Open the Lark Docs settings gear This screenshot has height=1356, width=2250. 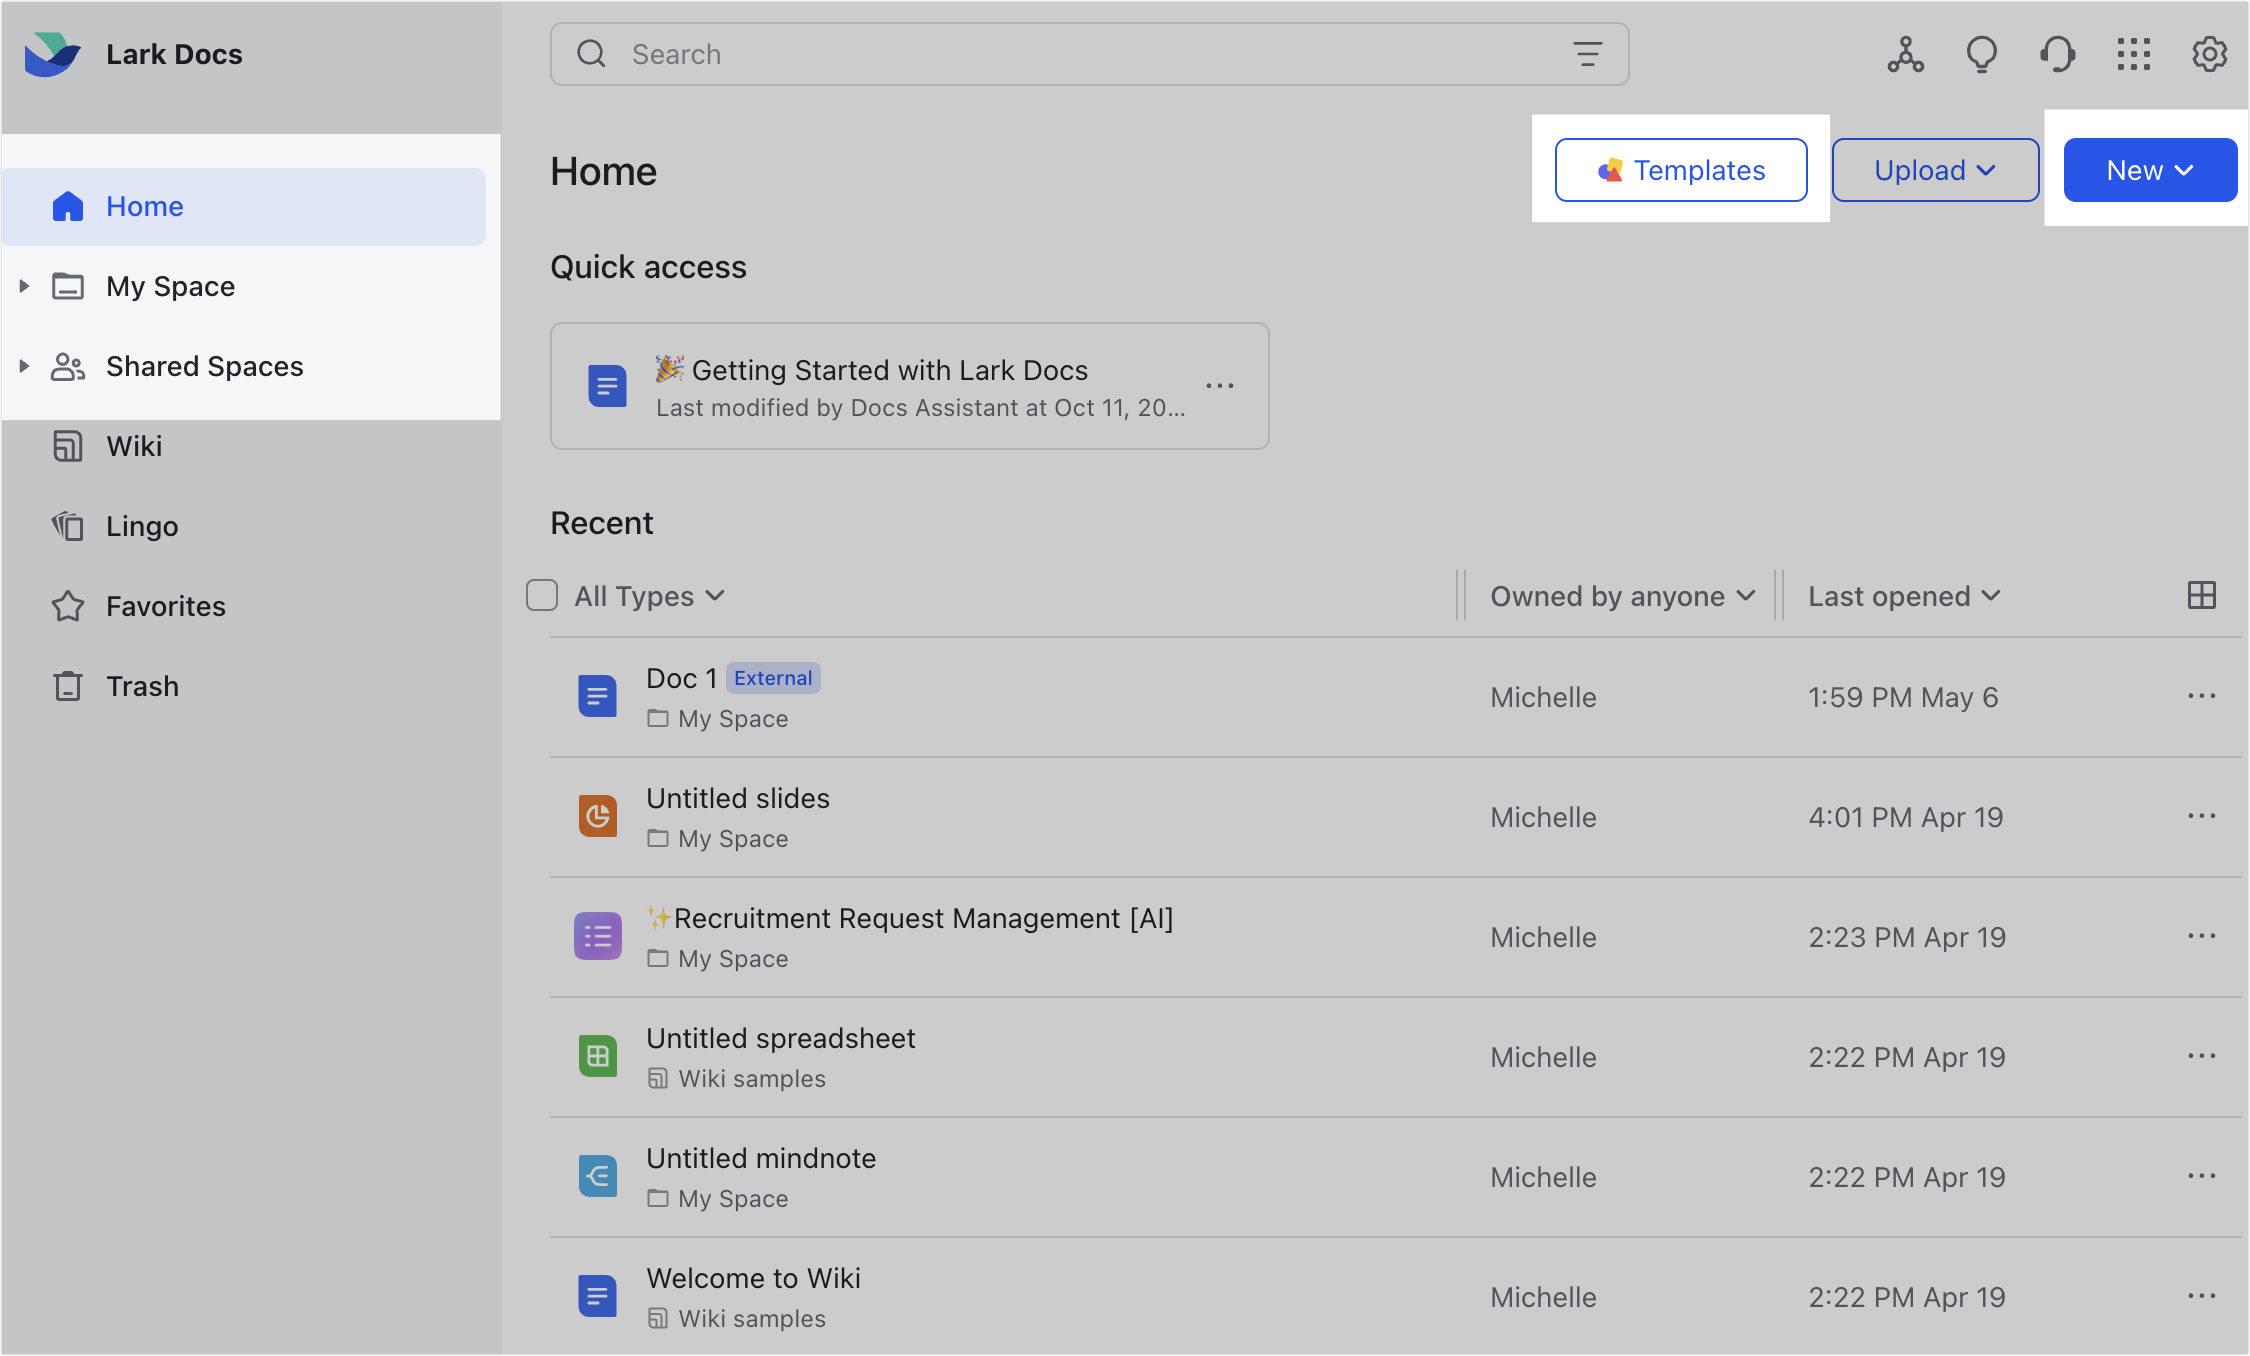point(2209,54)
